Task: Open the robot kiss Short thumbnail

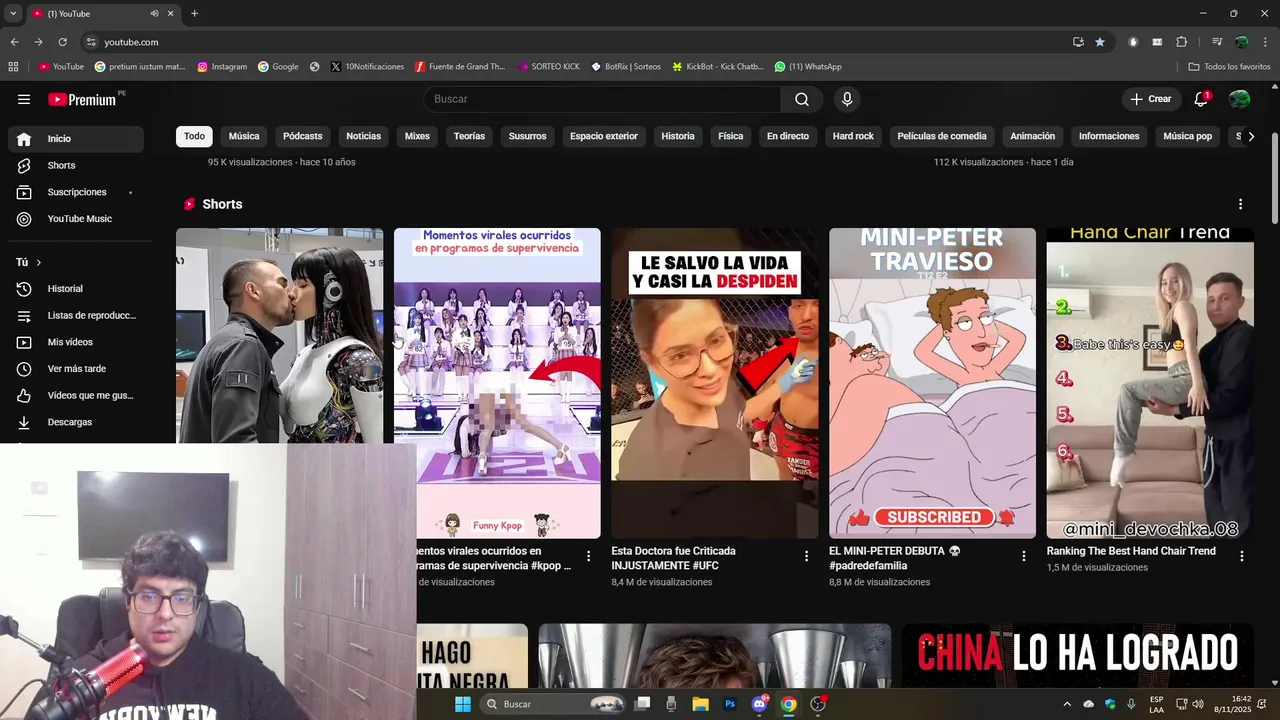Action: pyautogui.click(x=279, y=335)
